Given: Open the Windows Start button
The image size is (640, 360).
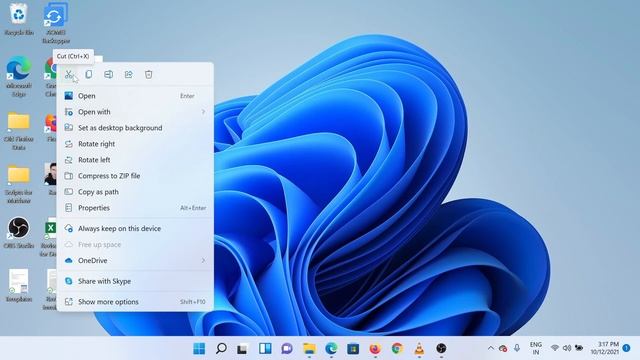Looking at the screenshot, I should coord(199,349).
